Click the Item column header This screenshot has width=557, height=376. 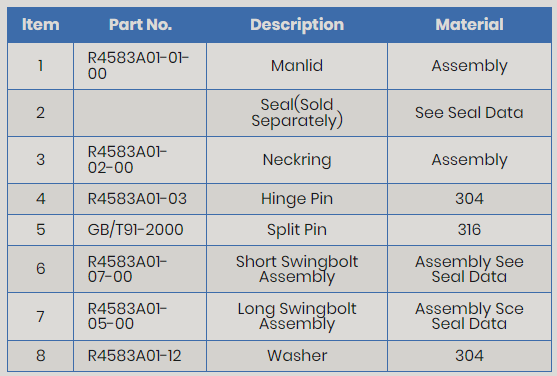pos(40,25)
